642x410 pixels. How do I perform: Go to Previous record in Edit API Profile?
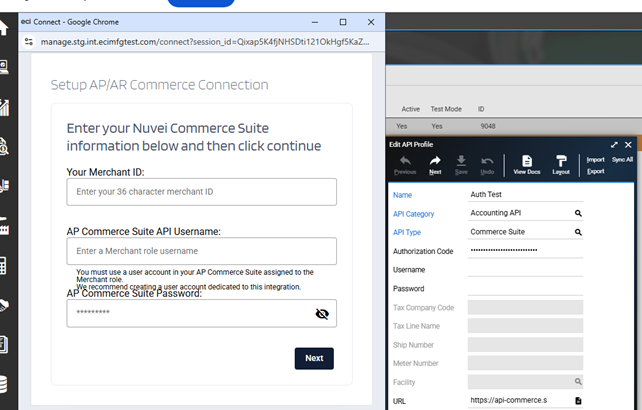(x=405, y=165)
